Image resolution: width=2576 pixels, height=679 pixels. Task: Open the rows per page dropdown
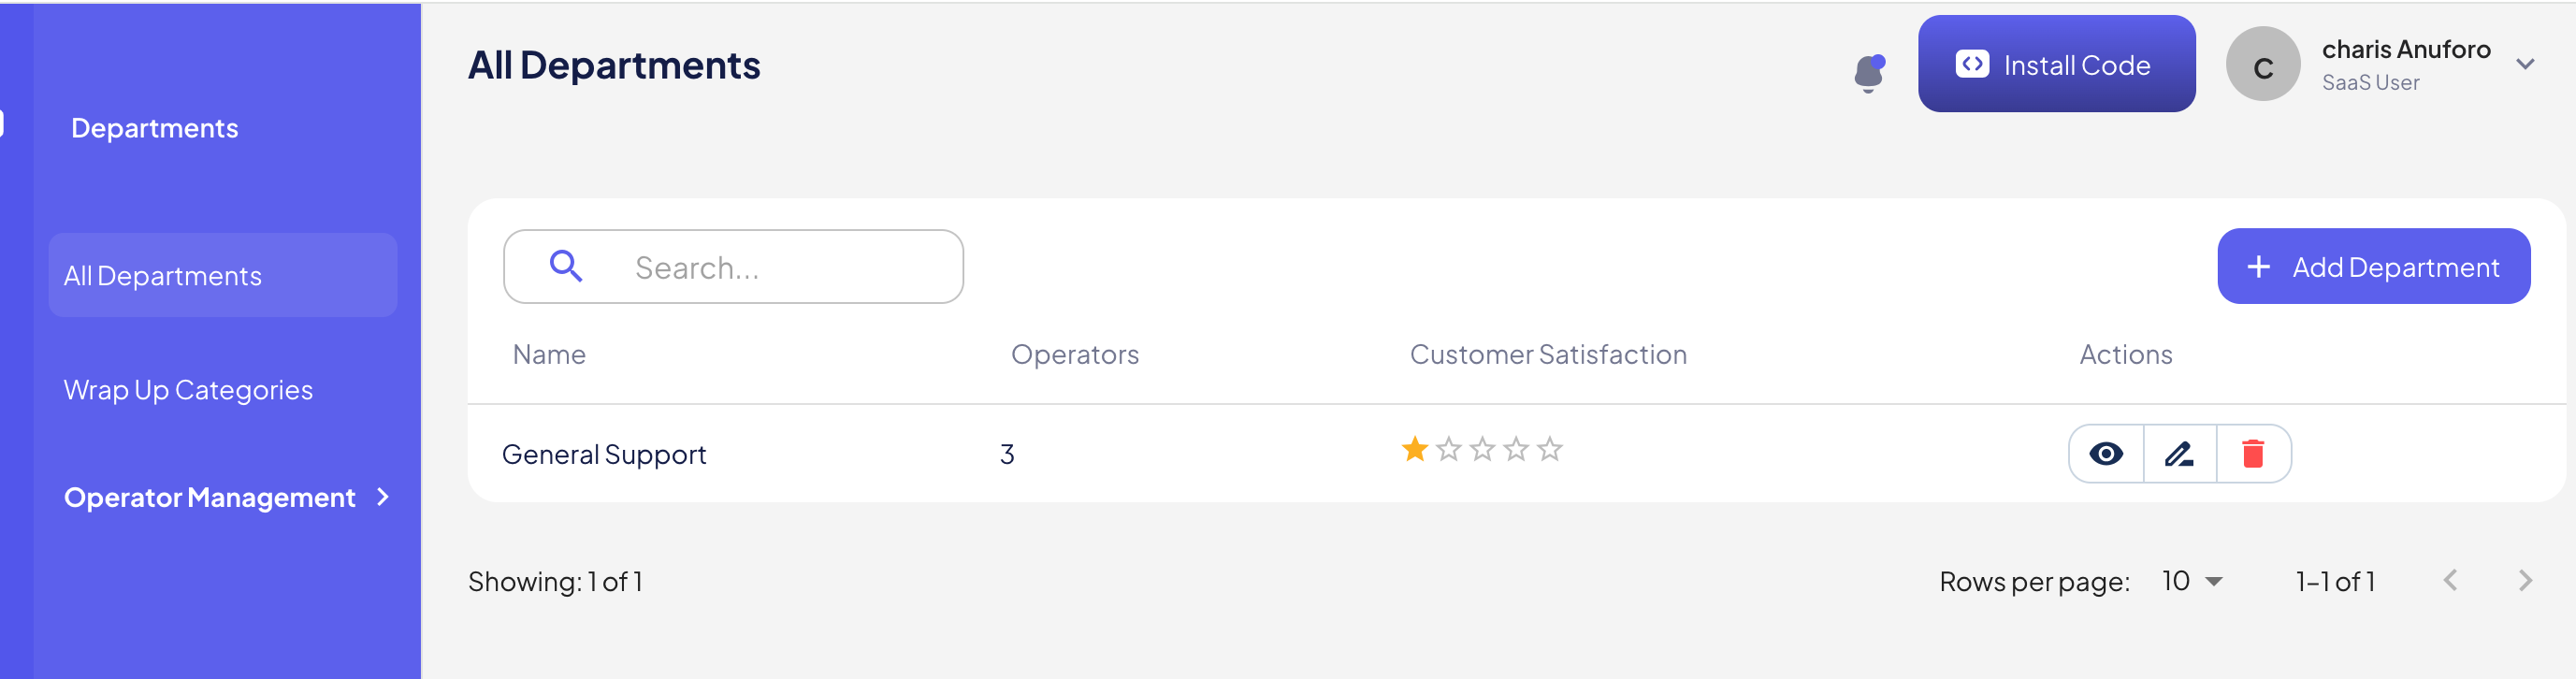click(x=2192, y=581)
